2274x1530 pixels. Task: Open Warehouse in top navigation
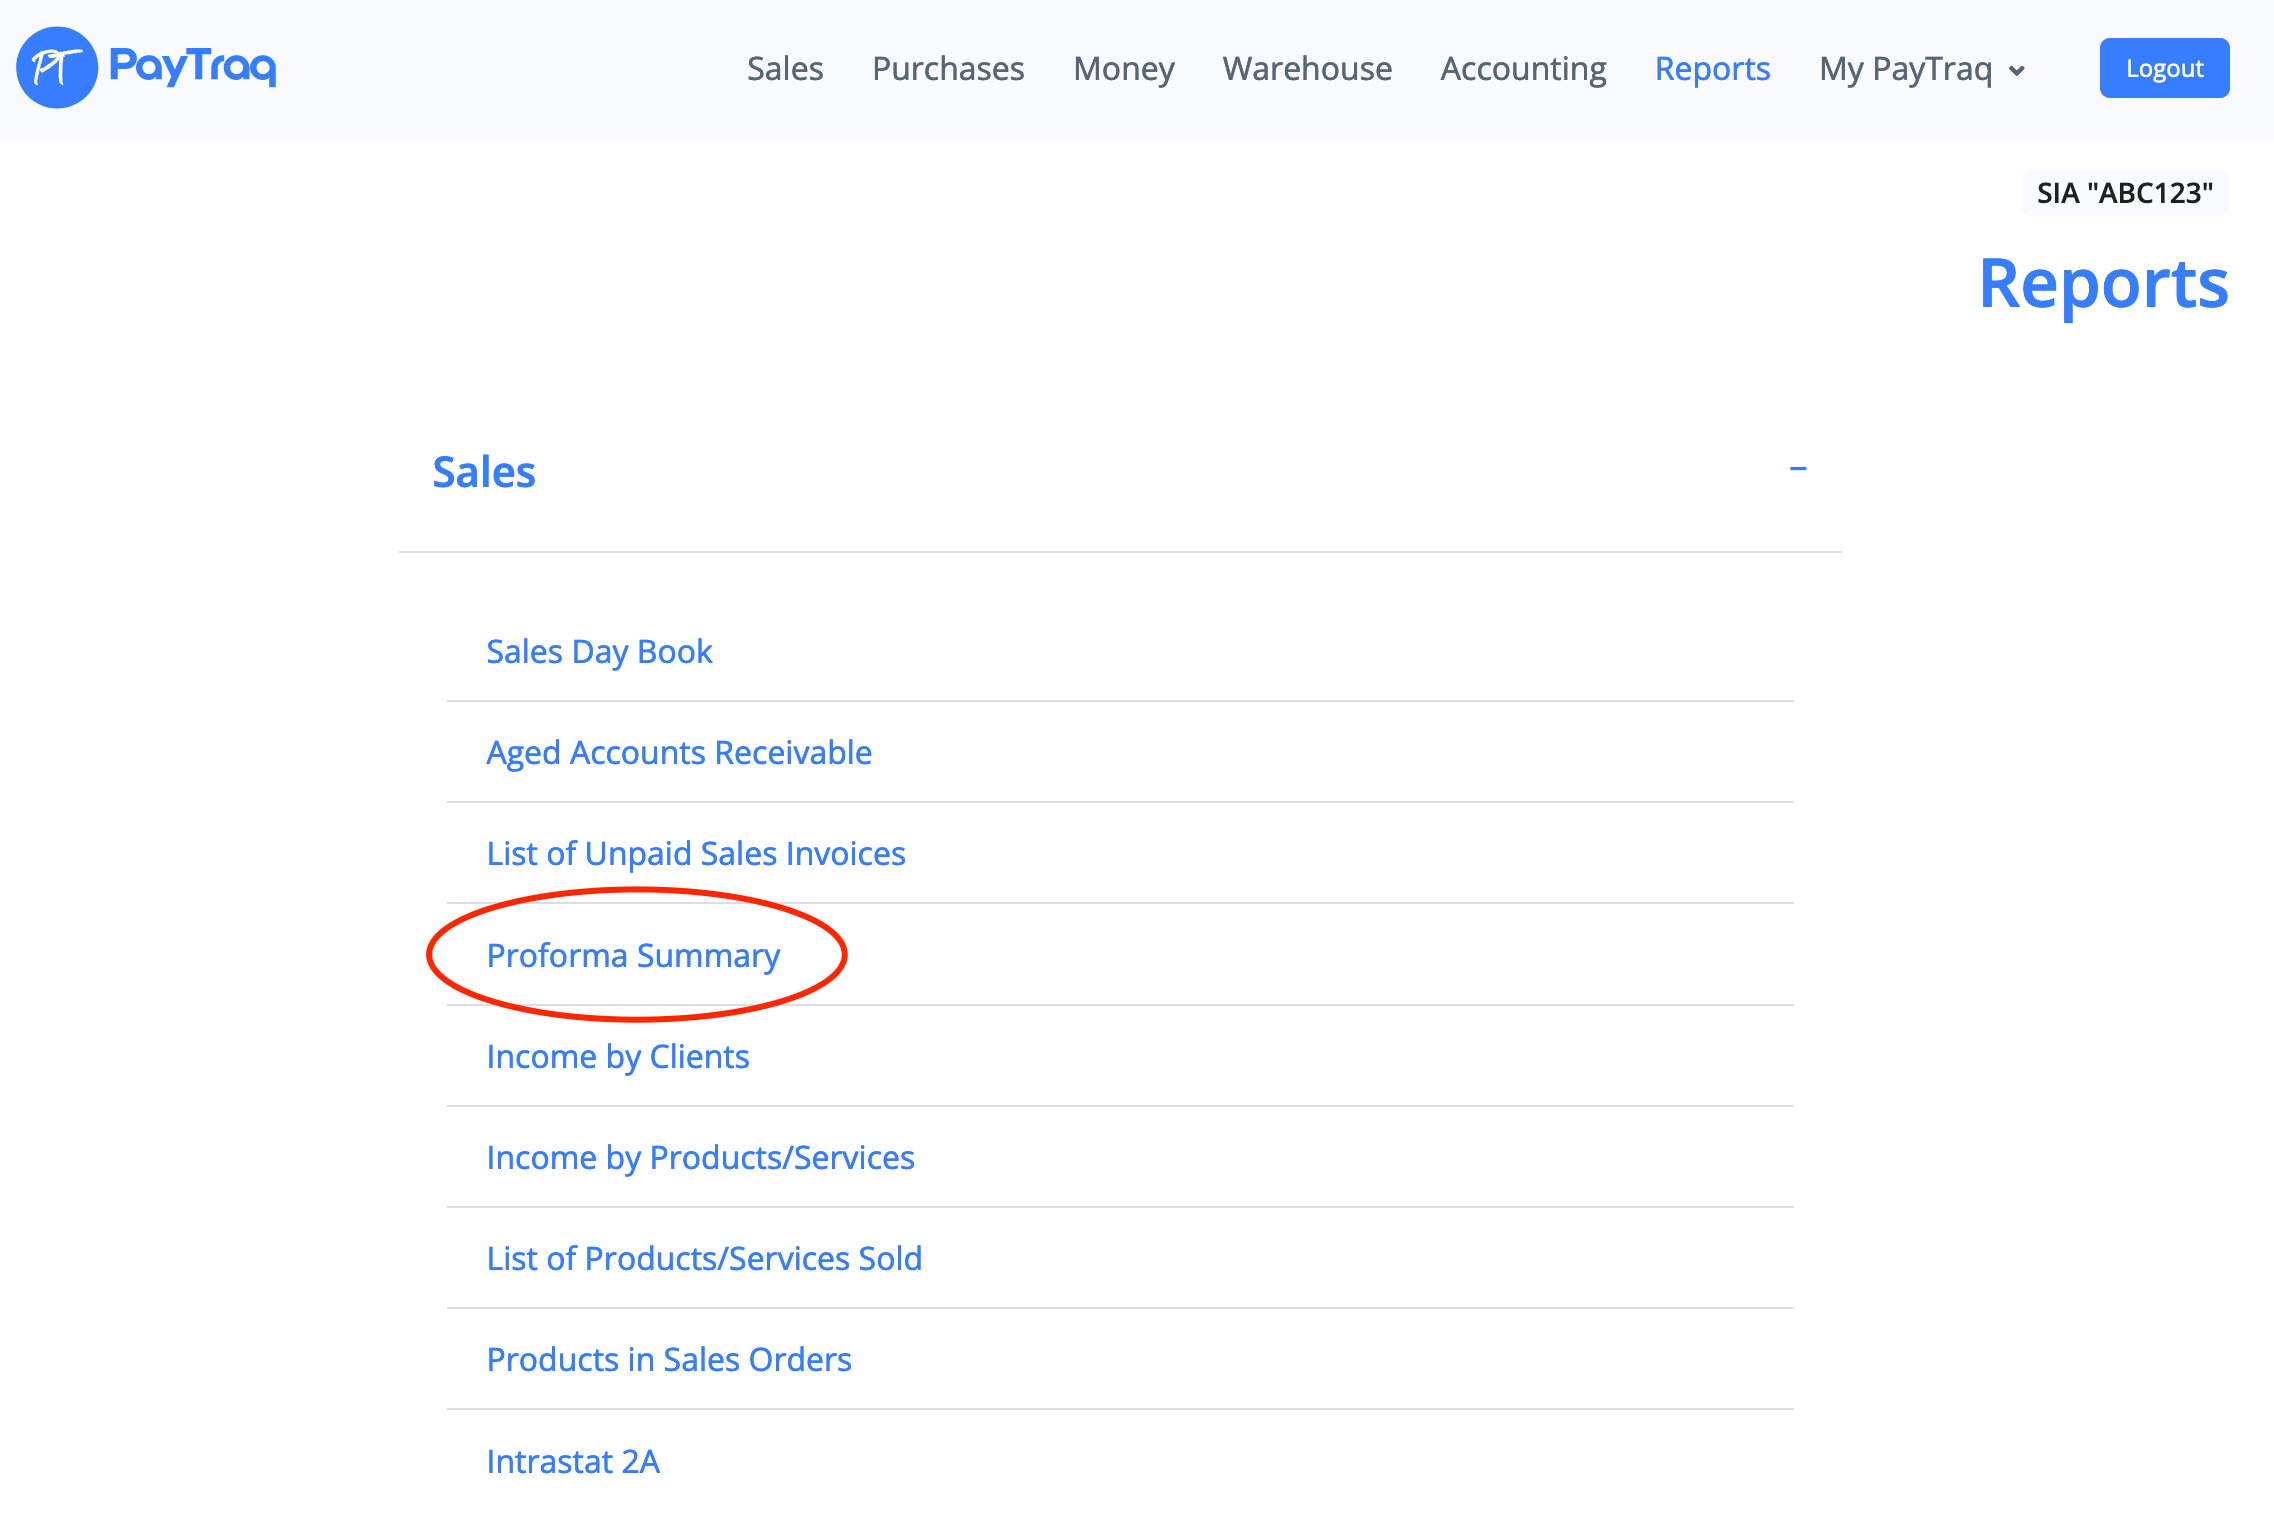[1306, 69]
